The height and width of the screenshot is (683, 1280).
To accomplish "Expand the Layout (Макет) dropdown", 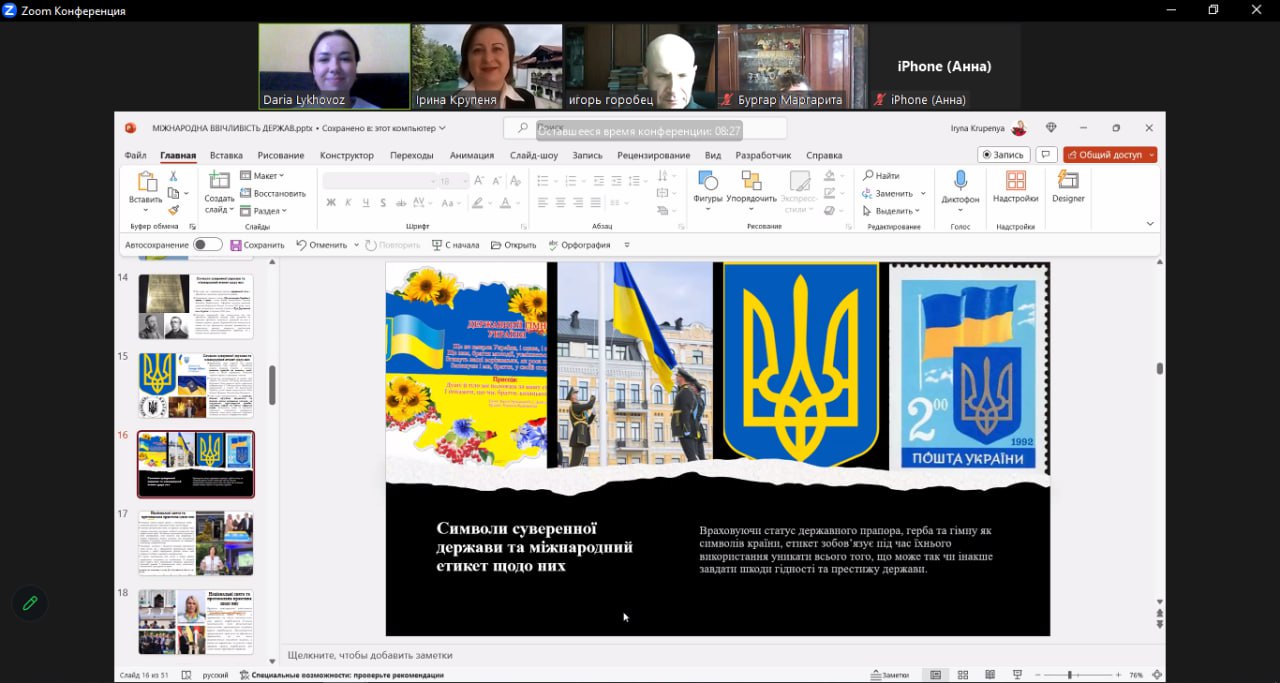I will (263, 176).
